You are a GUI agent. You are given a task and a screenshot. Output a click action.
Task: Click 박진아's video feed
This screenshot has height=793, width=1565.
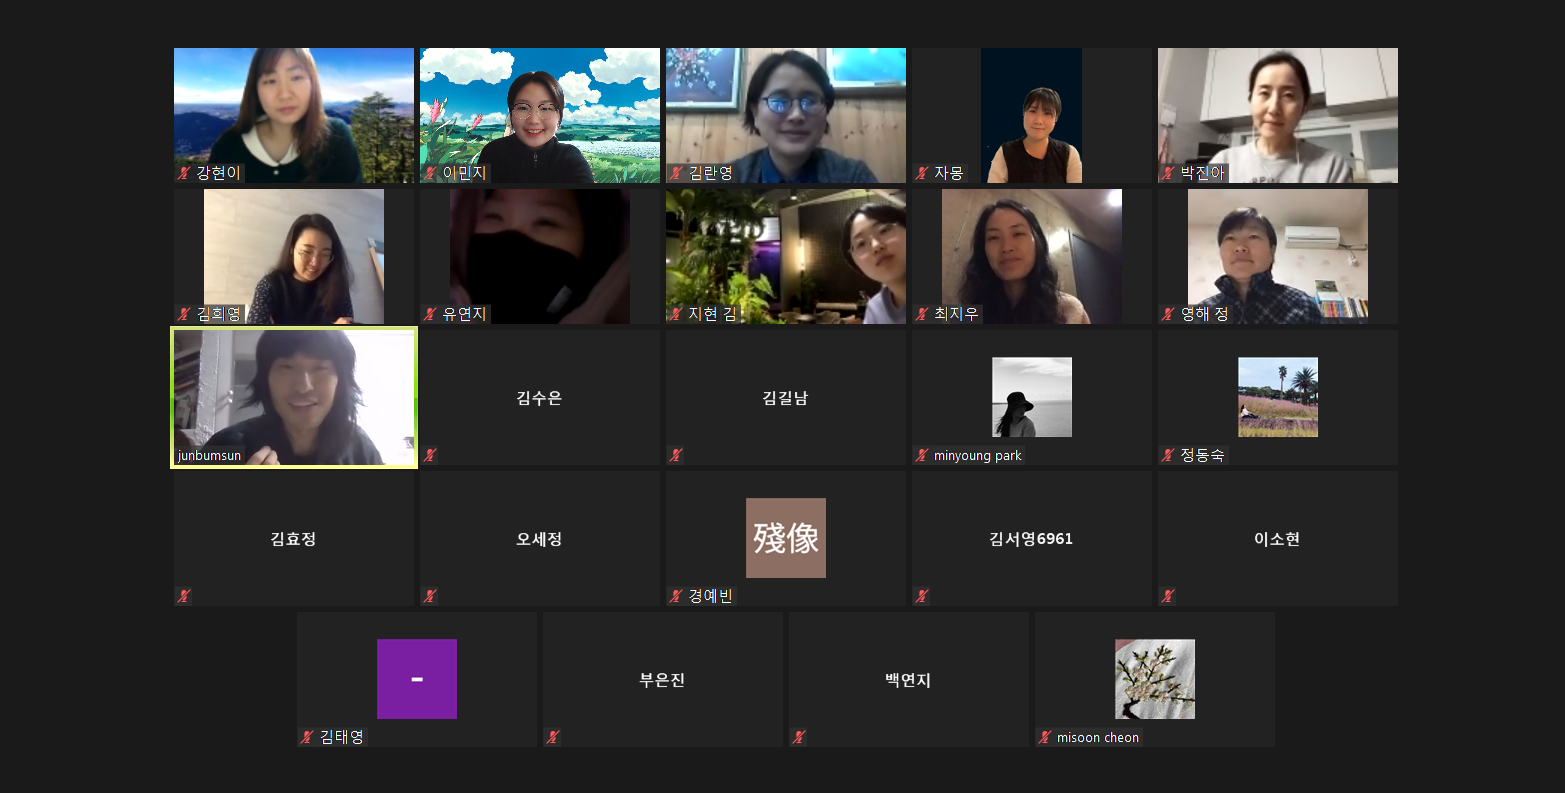(1278, 115)
